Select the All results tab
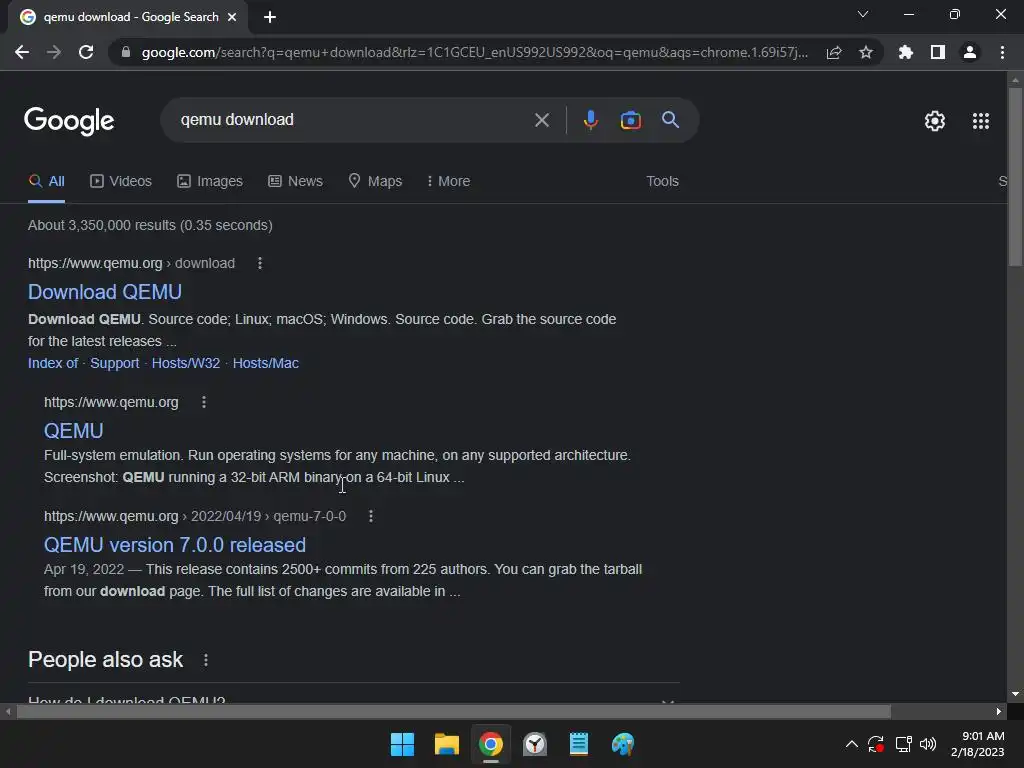The image size is (1024, 768). click(x=46, y=181)
